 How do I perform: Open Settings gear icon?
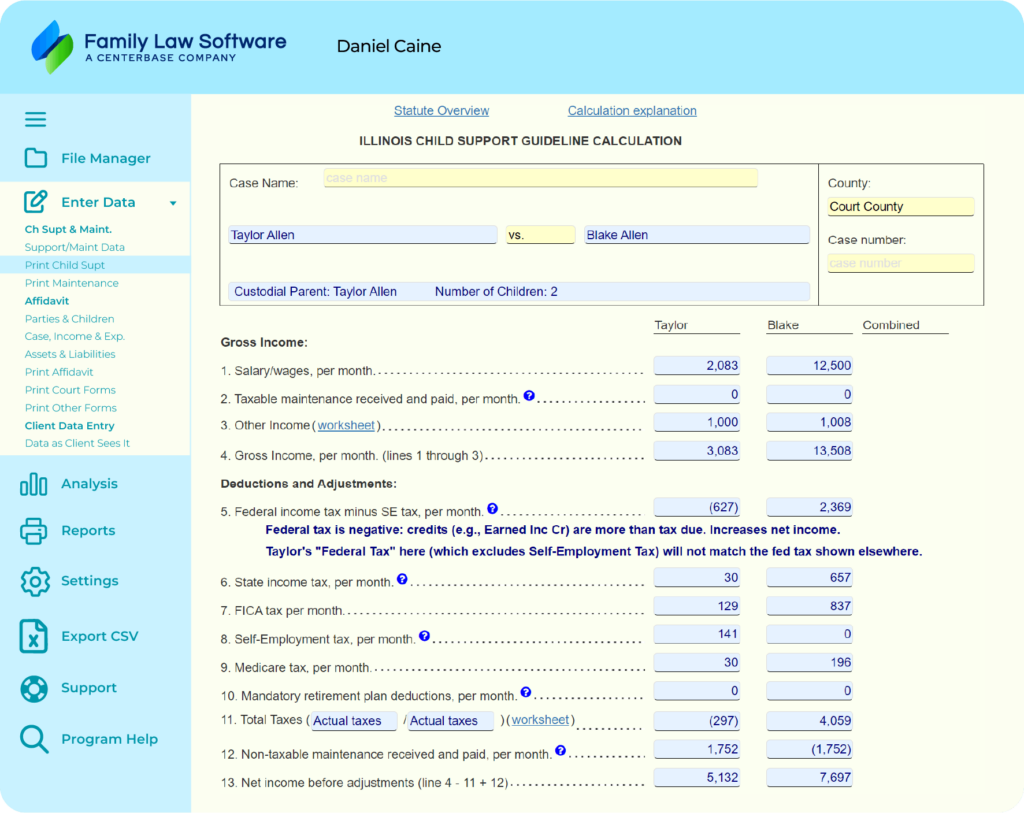tap(35, 581)
